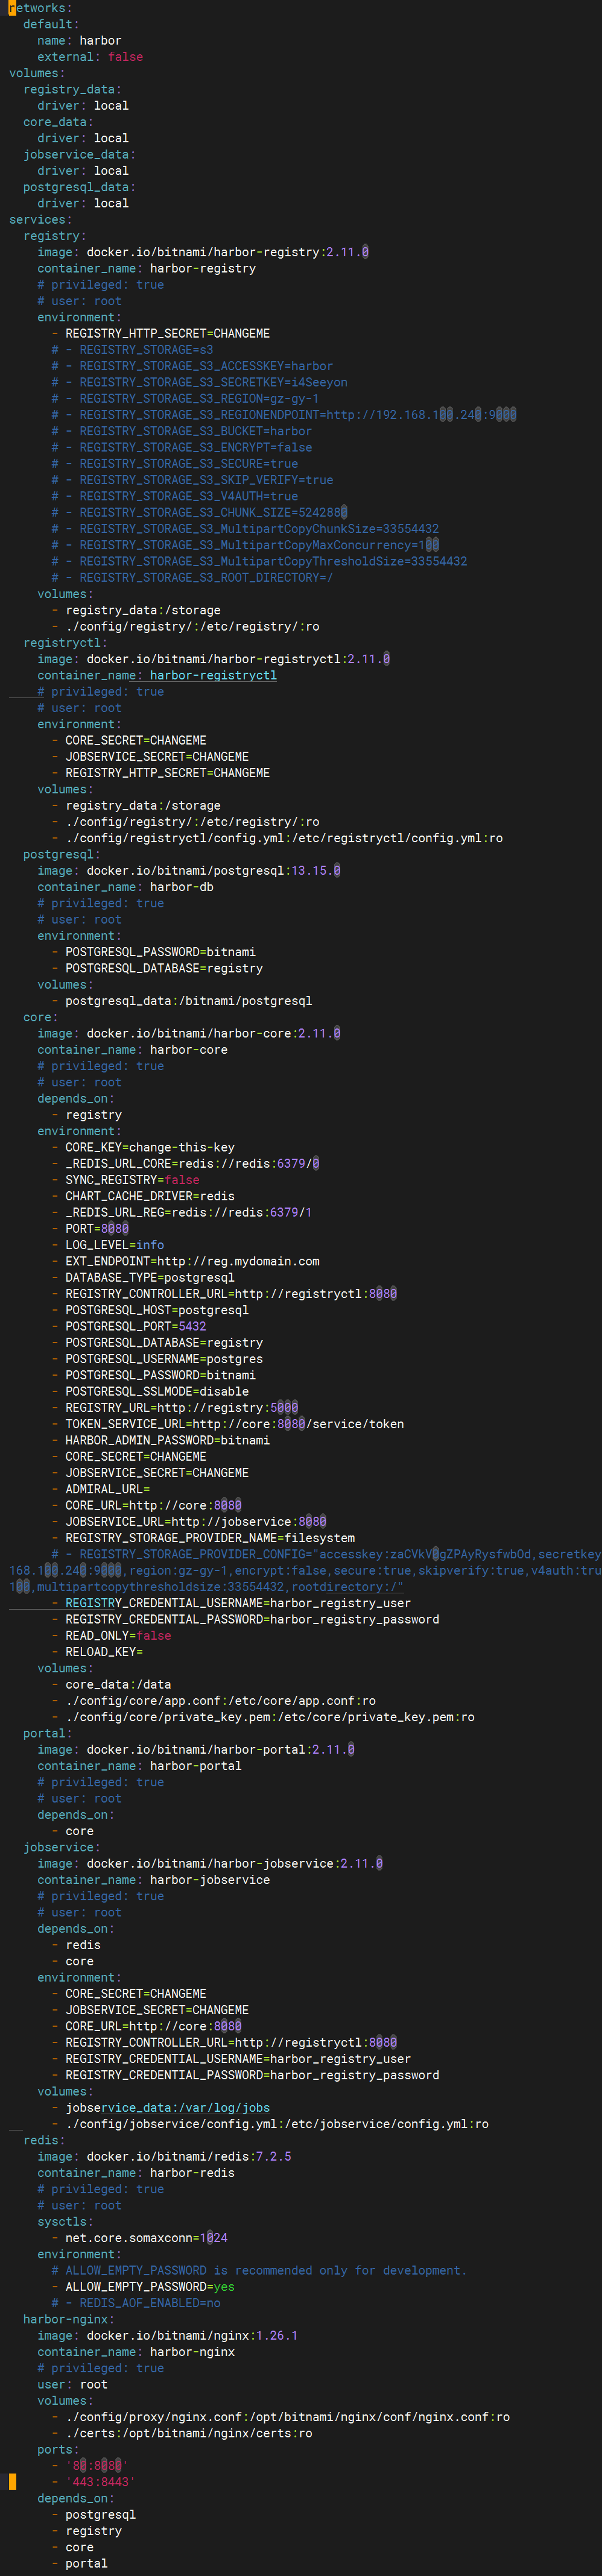
Task: Select the 'TOKEN_SERVICE_URL' line
Action: point(227,1424)
